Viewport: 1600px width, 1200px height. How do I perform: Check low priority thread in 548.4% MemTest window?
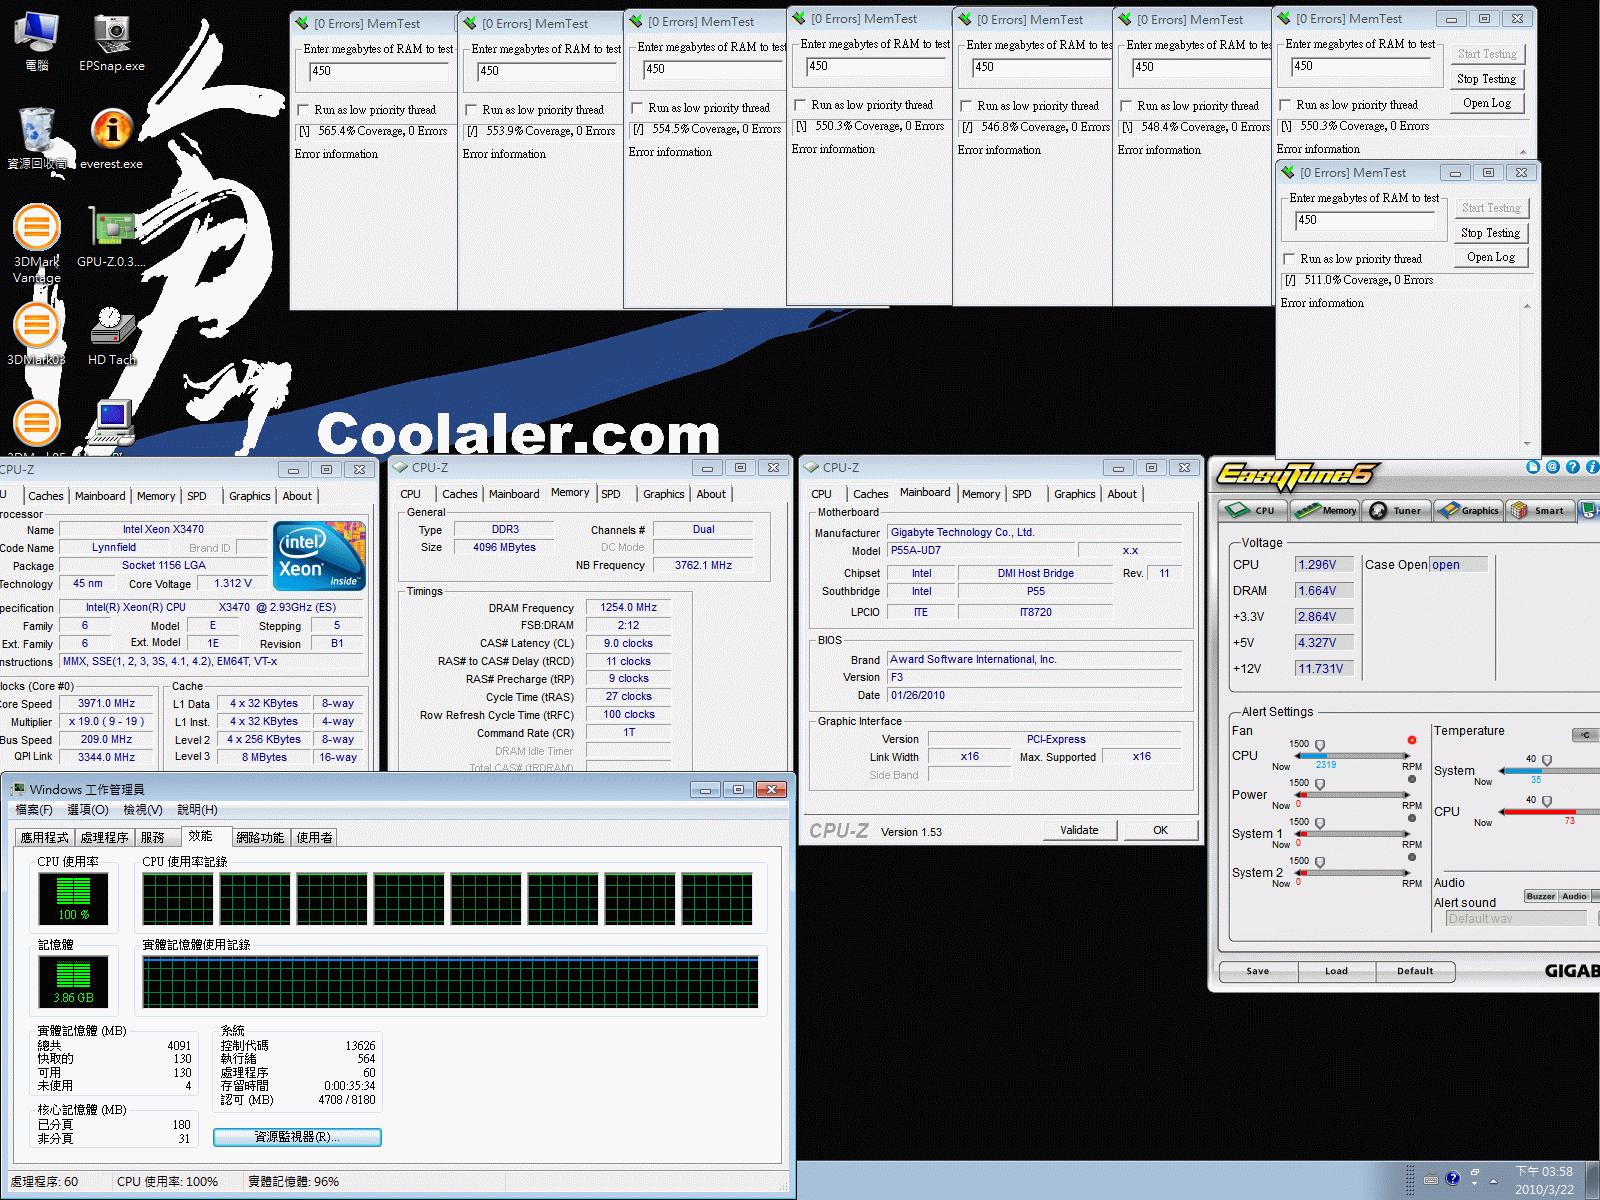click(x=1127, y=106)
